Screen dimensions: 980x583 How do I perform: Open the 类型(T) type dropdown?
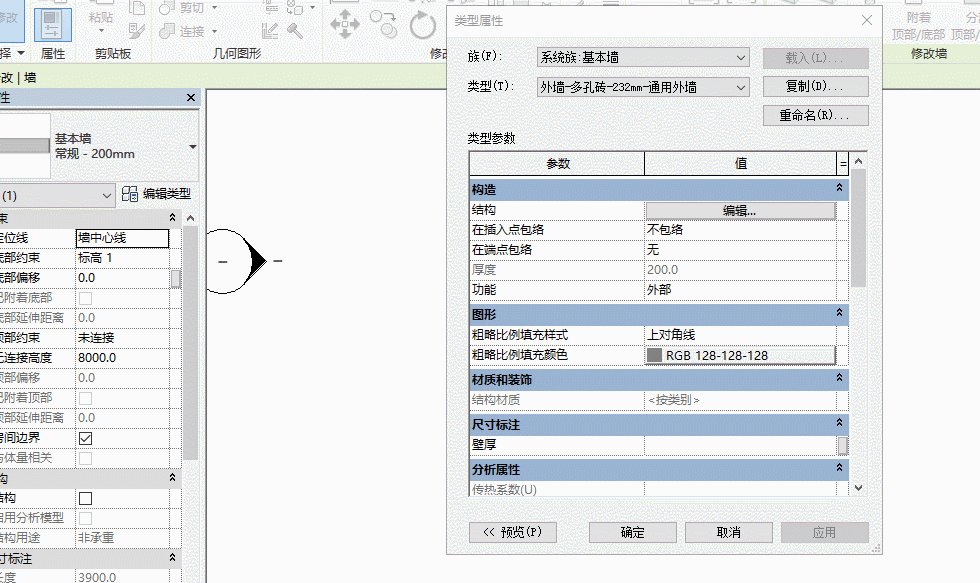click(740, 87)
